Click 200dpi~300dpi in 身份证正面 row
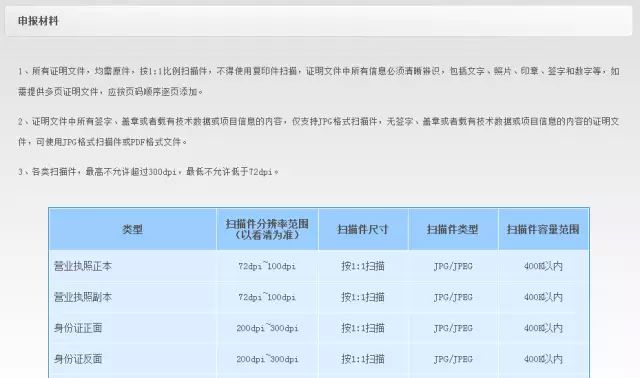 click(x=267, y=328)
